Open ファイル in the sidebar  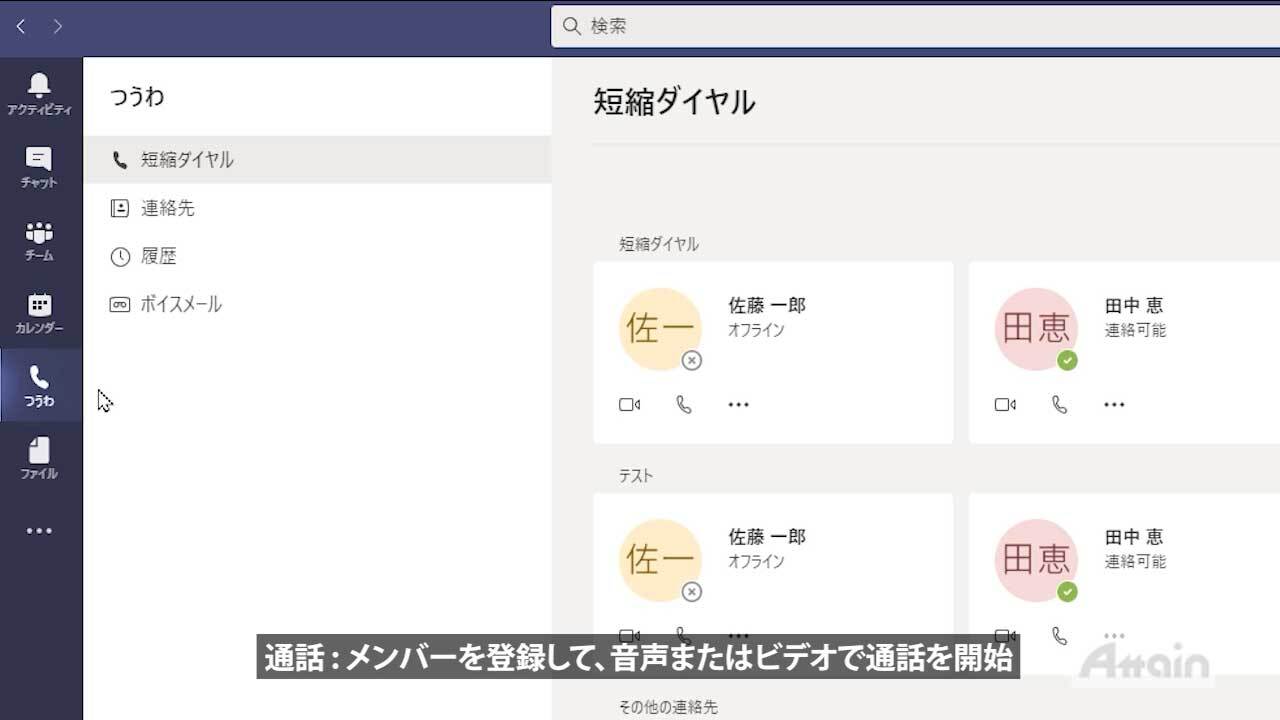point(39,458)
